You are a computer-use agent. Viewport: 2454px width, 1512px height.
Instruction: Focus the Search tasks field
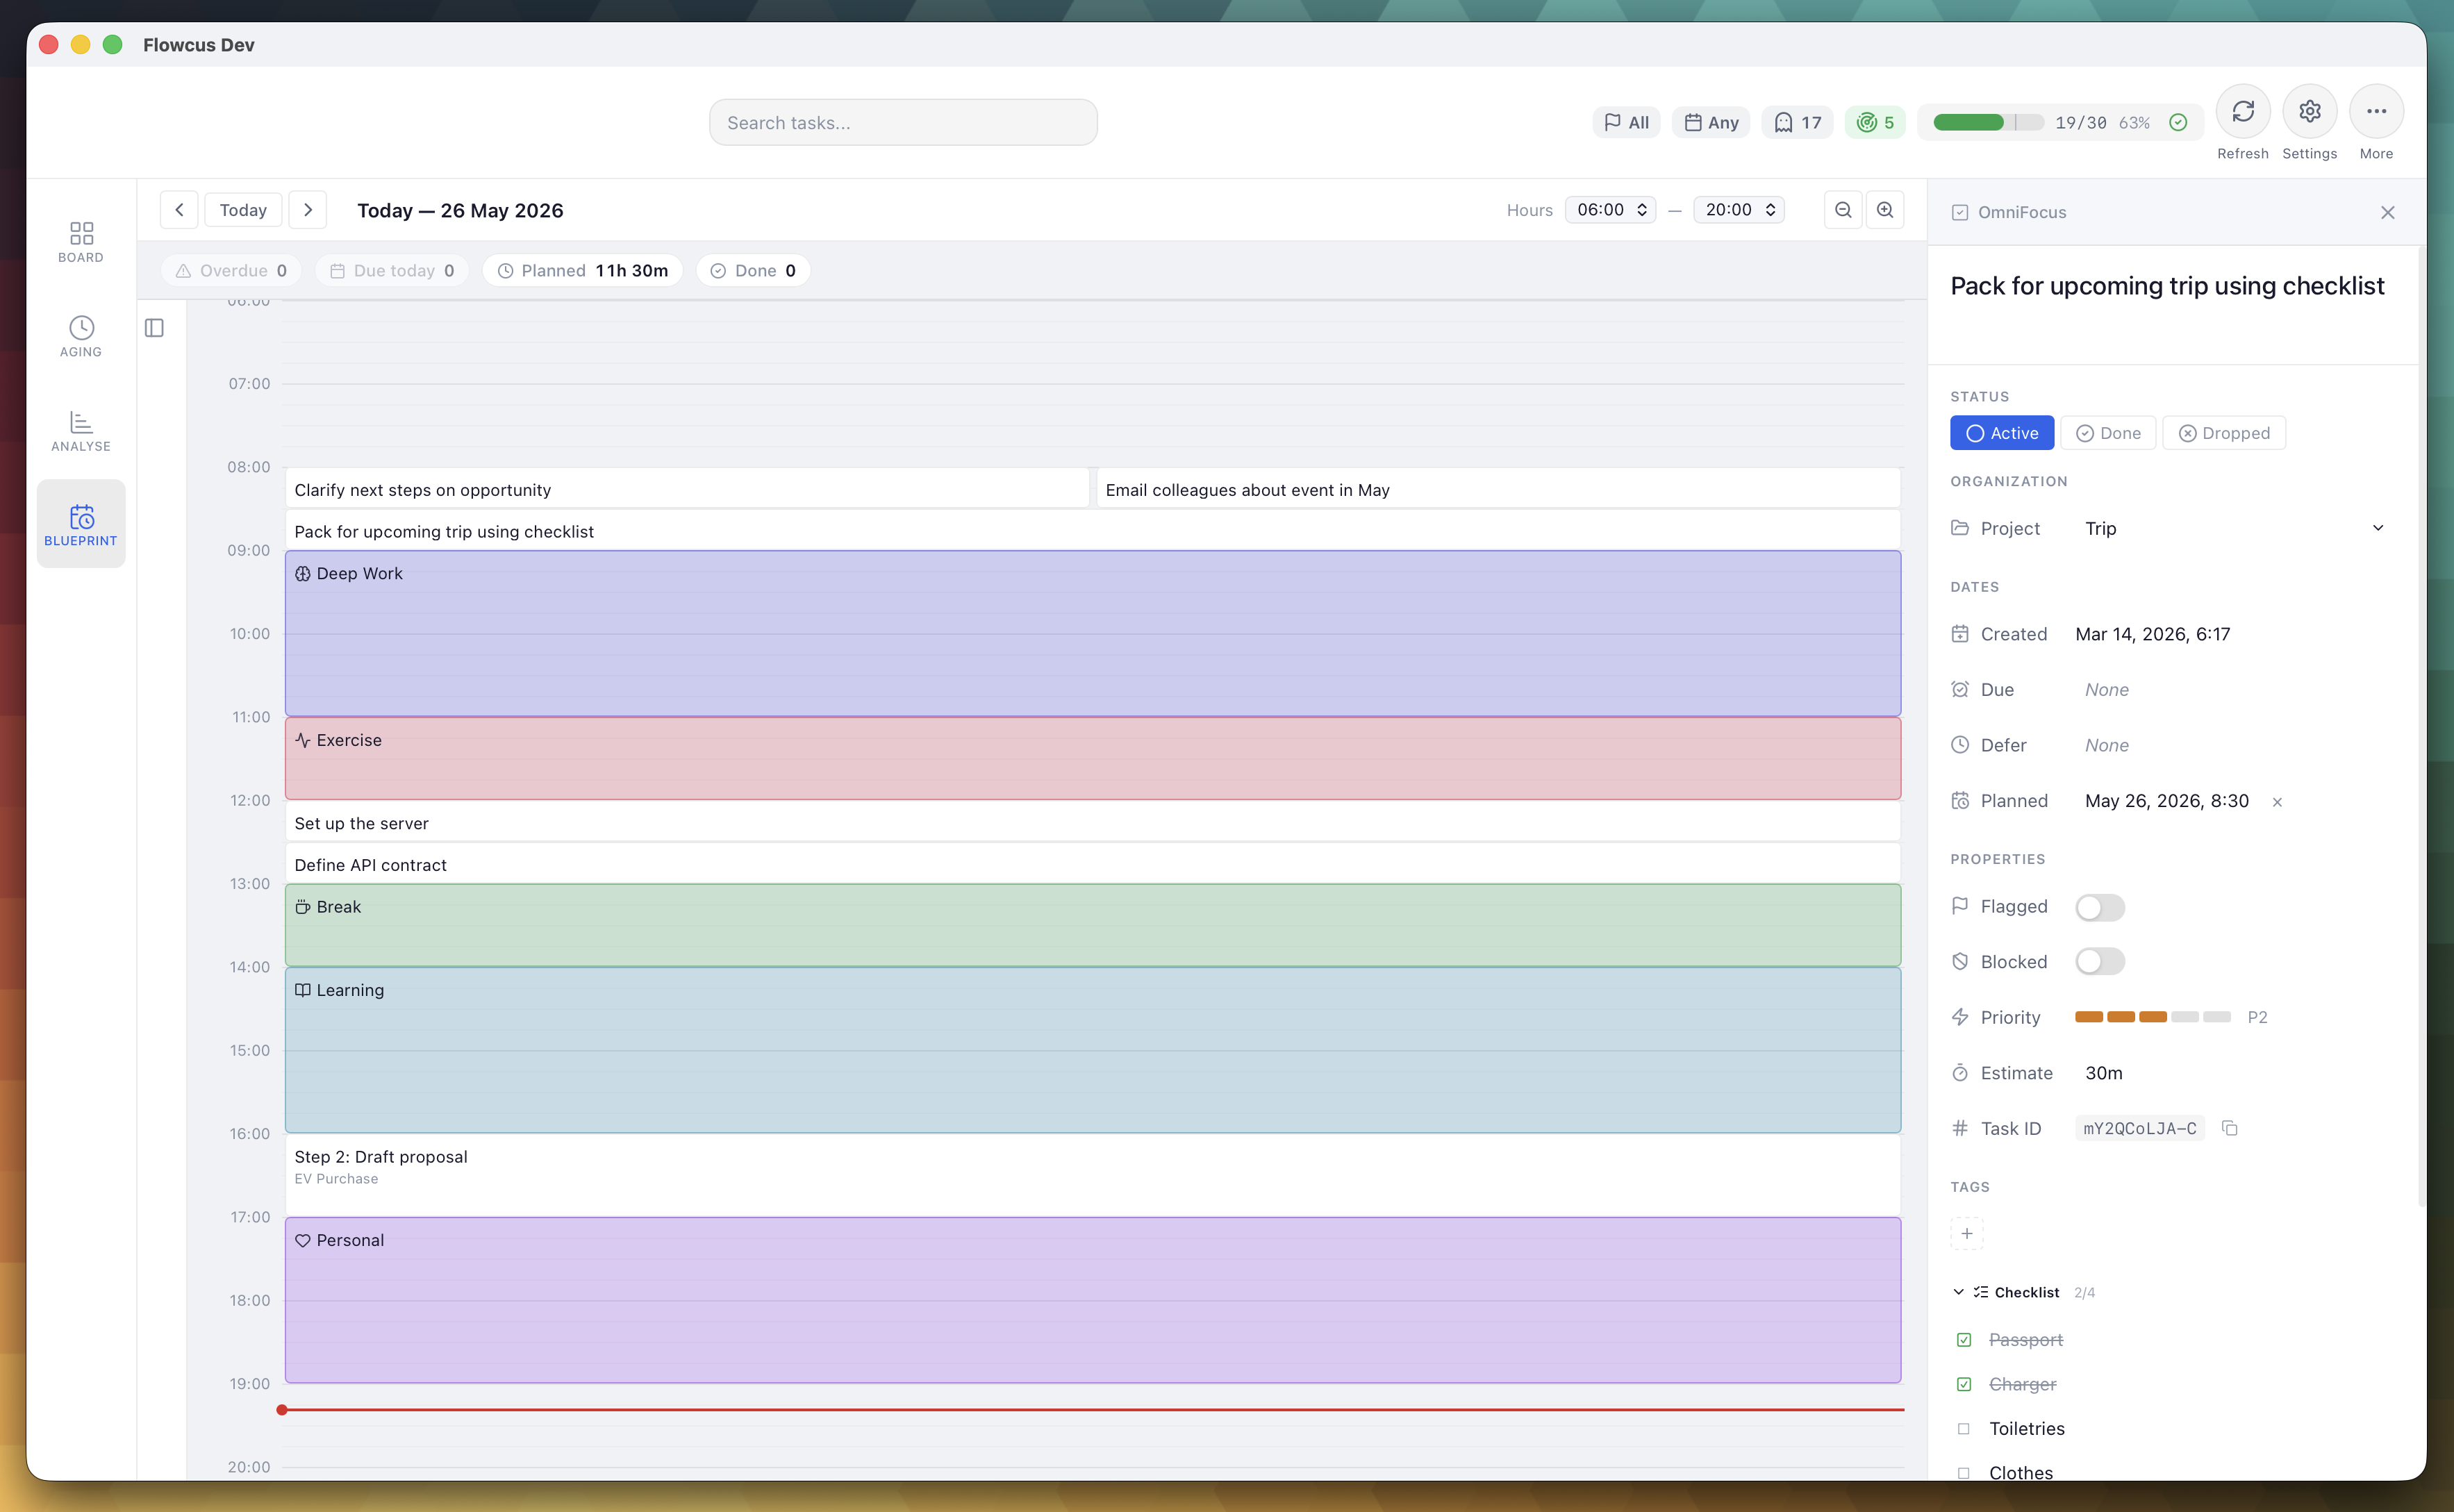[x=903, y=122]
